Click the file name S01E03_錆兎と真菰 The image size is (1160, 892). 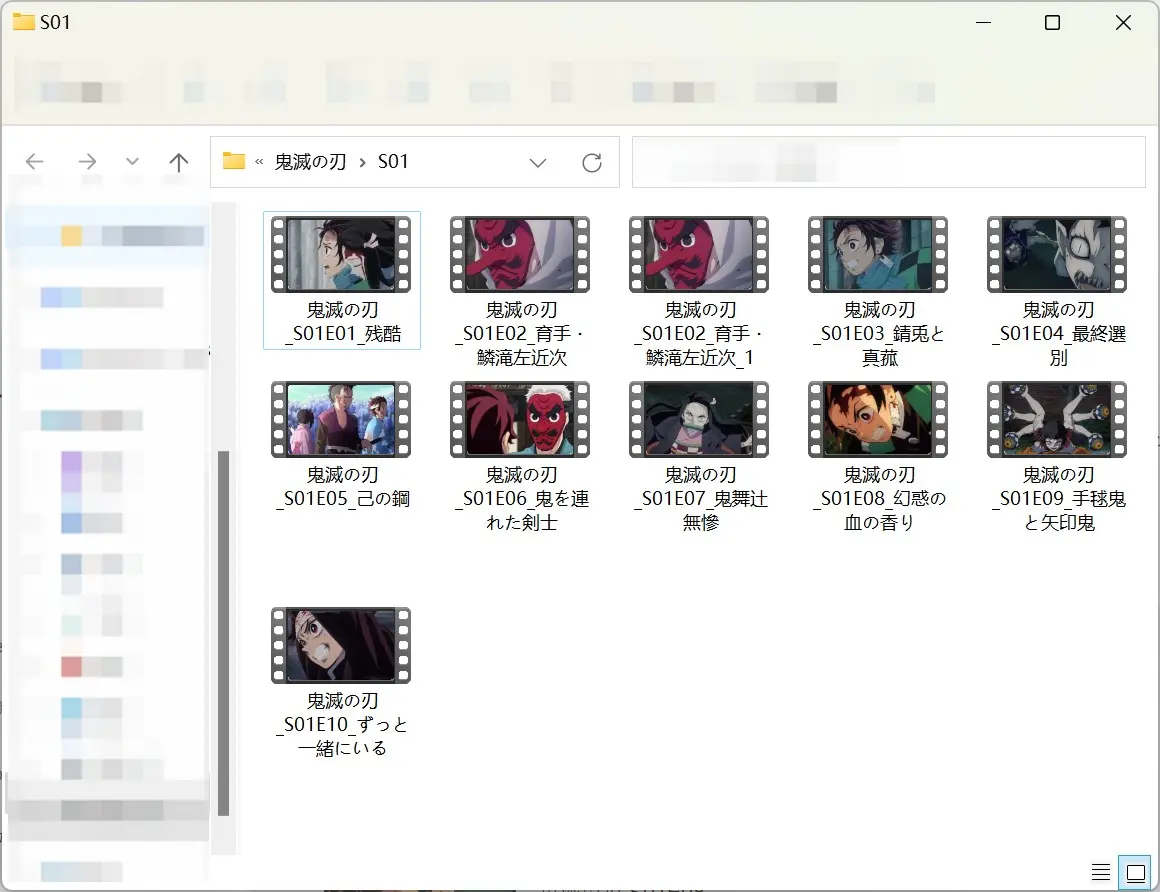pyautogui.click(x=879, y=334)
